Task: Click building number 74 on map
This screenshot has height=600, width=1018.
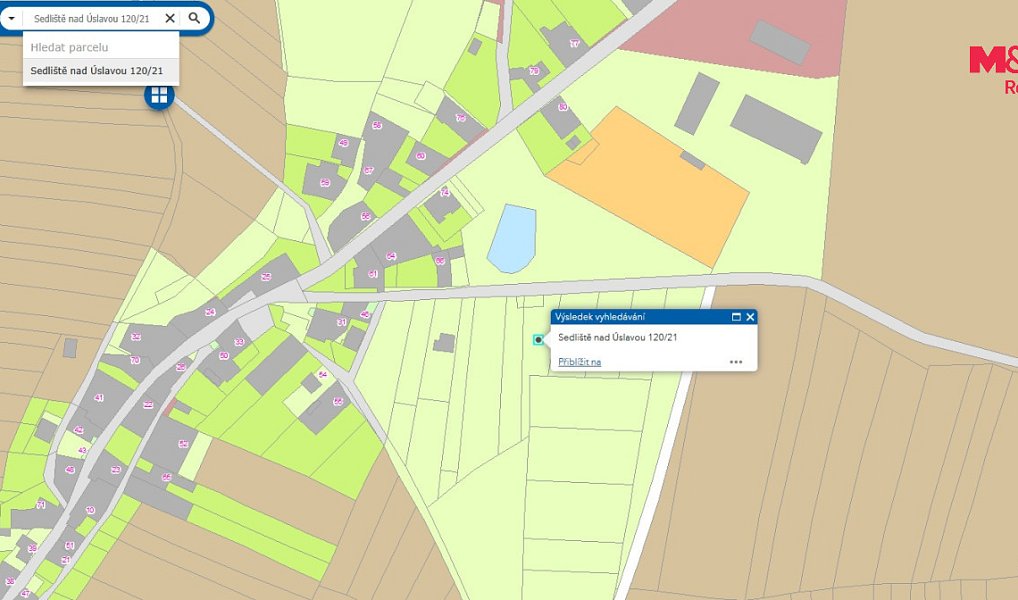Action: [x=445, y=193]
